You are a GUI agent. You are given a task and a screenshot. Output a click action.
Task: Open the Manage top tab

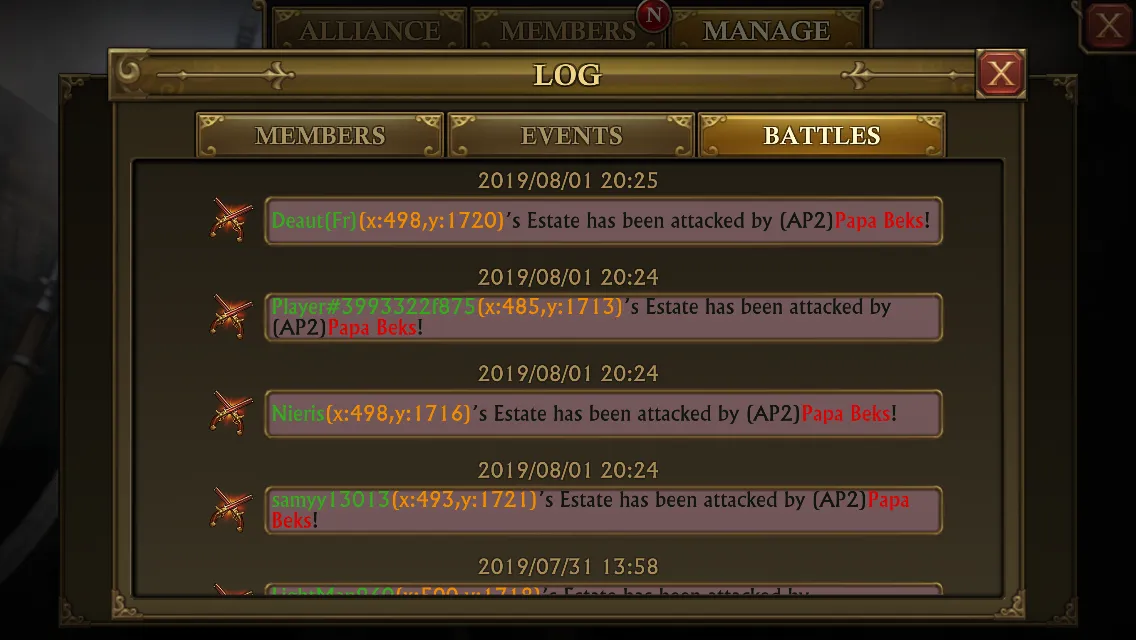pos(767,30)
